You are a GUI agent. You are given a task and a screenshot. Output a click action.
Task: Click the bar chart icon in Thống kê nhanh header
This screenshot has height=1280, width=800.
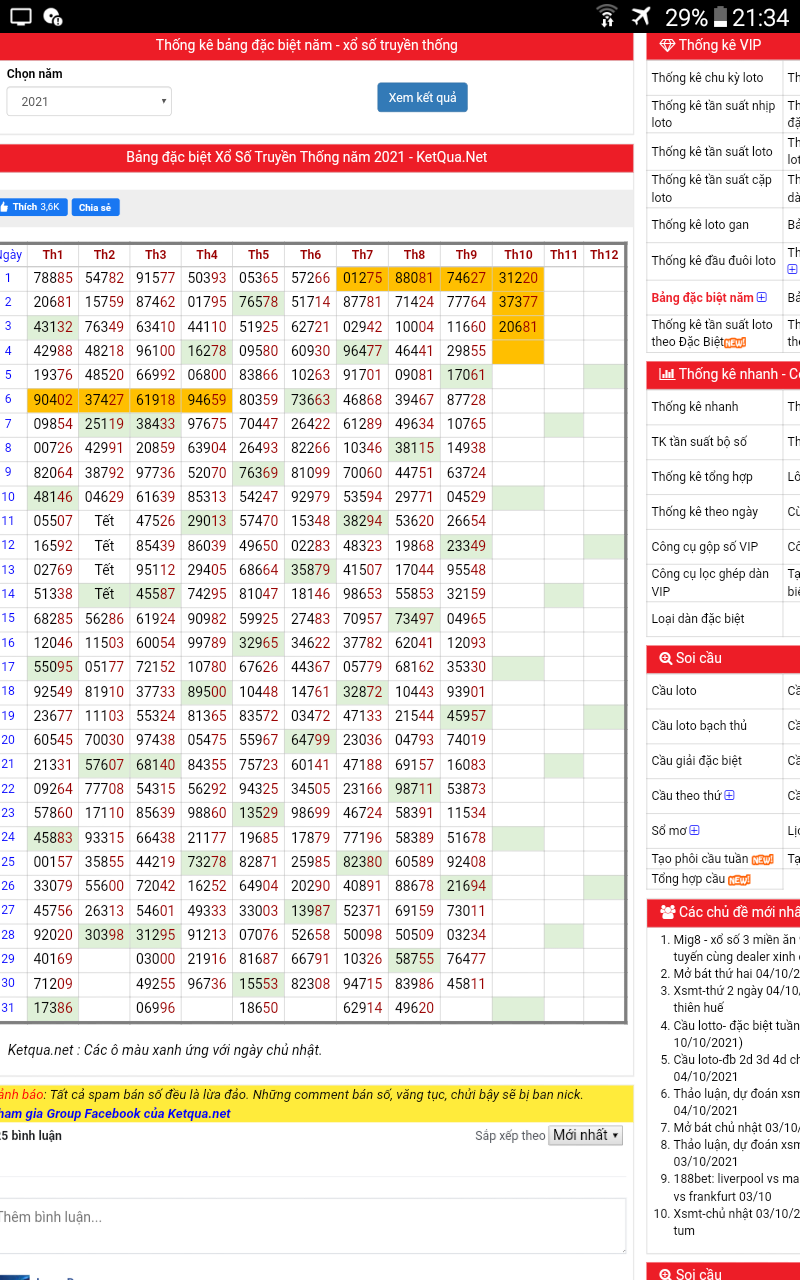pyautogui.click(x=666, y=374)
